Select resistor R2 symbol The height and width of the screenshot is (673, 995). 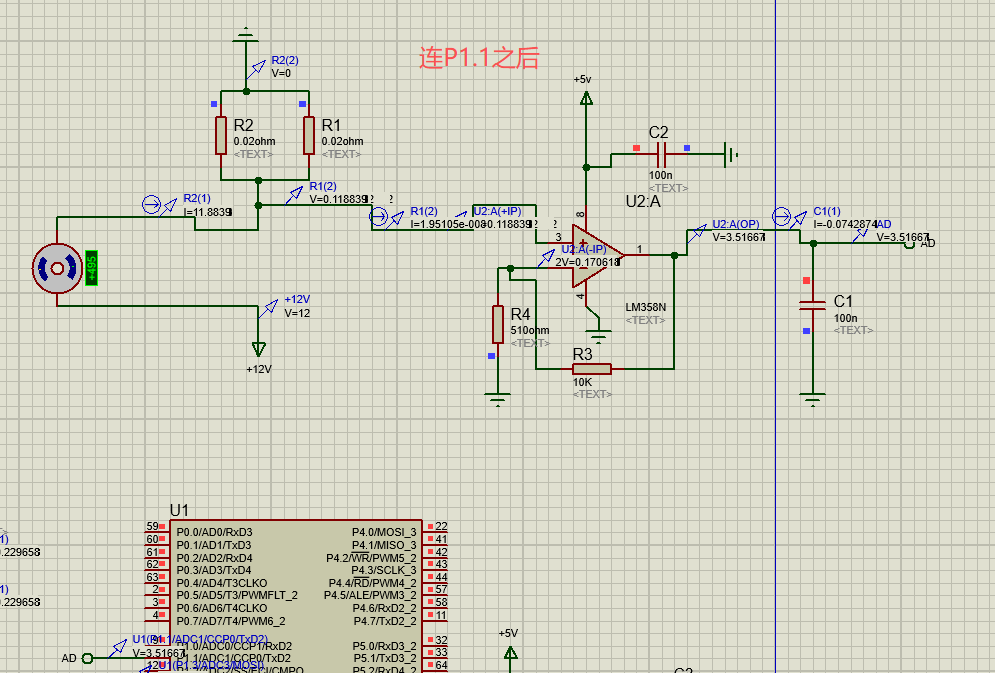point(221,135)
